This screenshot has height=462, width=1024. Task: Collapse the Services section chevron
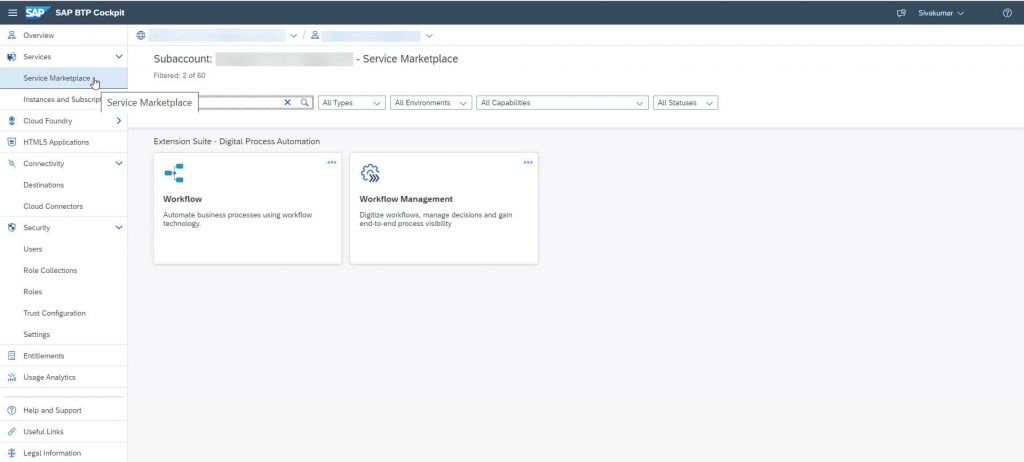(x=119, y=57)
